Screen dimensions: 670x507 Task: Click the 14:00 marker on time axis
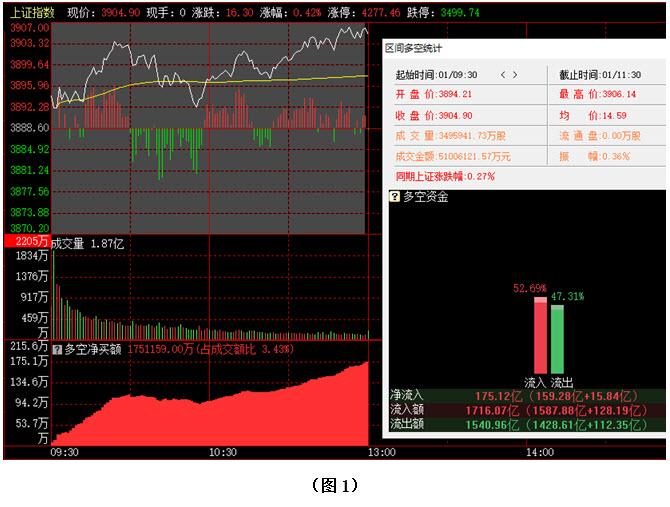[x=539, y=452]
